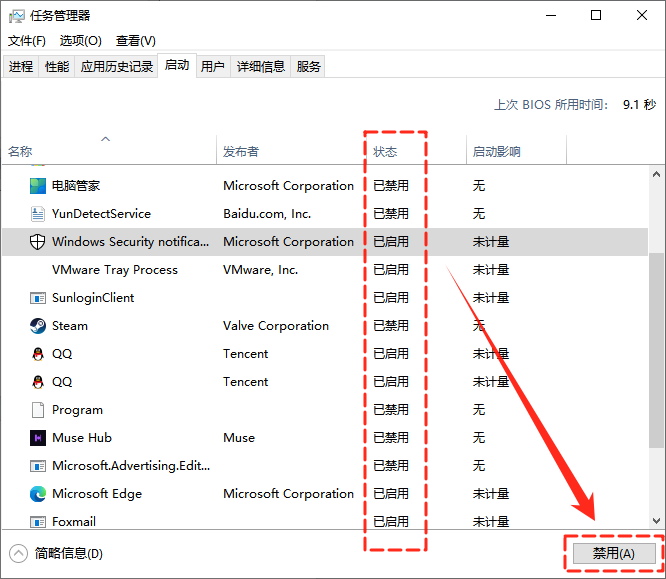The image size is (666, 579).
Task: Switch to the 进程 tab
Action: (21, 67)
